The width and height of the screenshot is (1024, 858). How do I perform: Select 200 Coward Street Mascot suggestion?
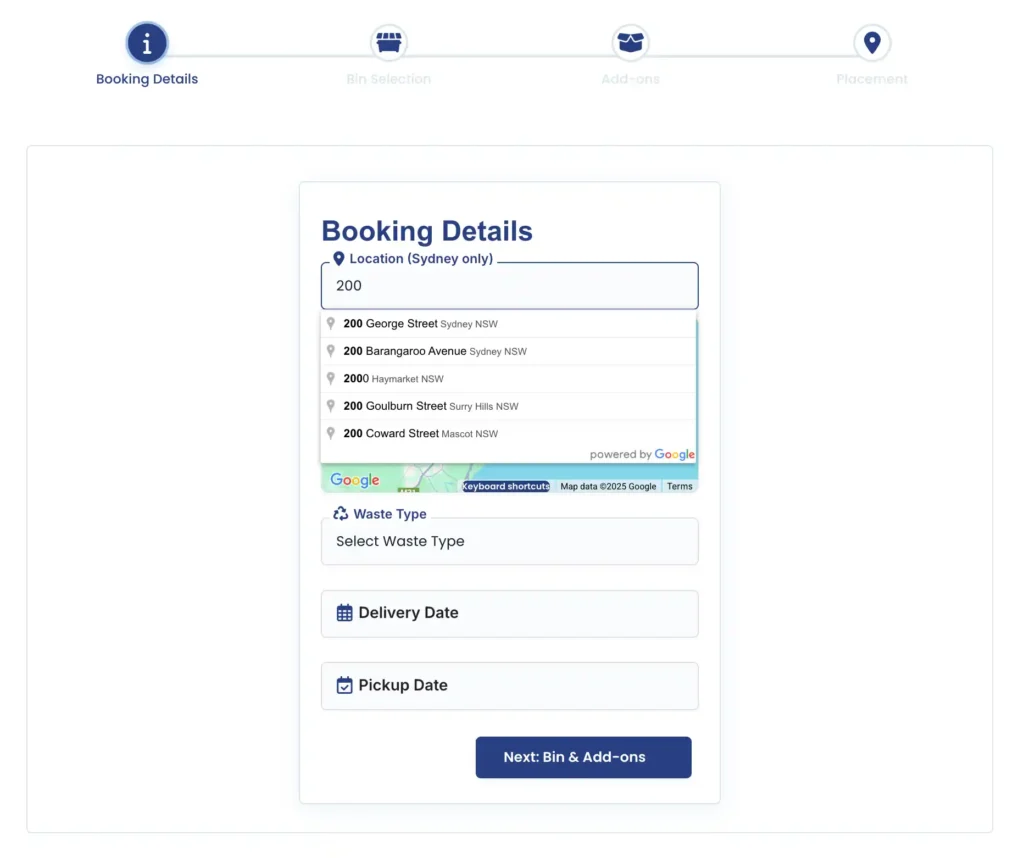click(509, 434)
